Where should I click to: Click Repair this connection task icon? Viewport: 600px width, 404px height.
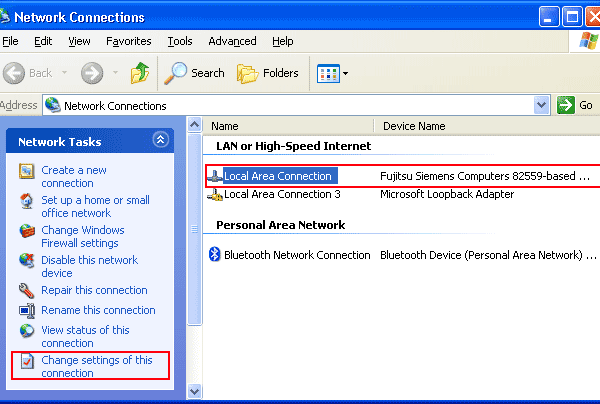[x=27, y=291]
